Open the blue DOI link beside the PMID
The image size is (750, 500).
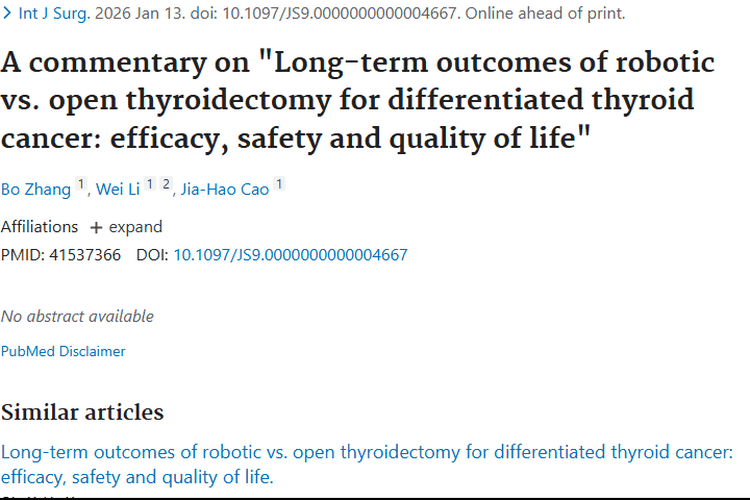[290, 255]
